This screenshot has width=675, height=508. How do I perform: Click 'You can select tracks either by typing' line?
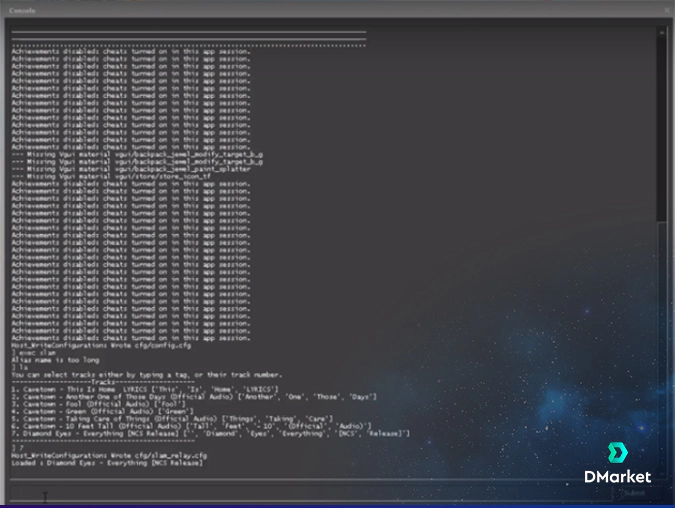pyautogui.click(x=147, y=375)
